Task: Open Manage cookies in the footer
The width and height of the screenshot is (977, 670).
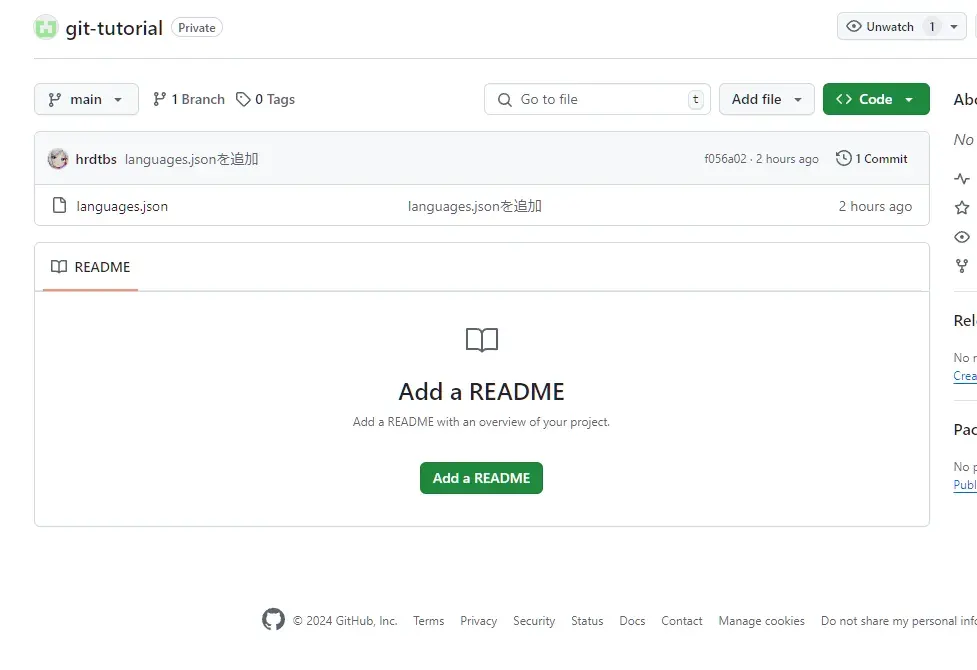Action: [x=761, y=621]
